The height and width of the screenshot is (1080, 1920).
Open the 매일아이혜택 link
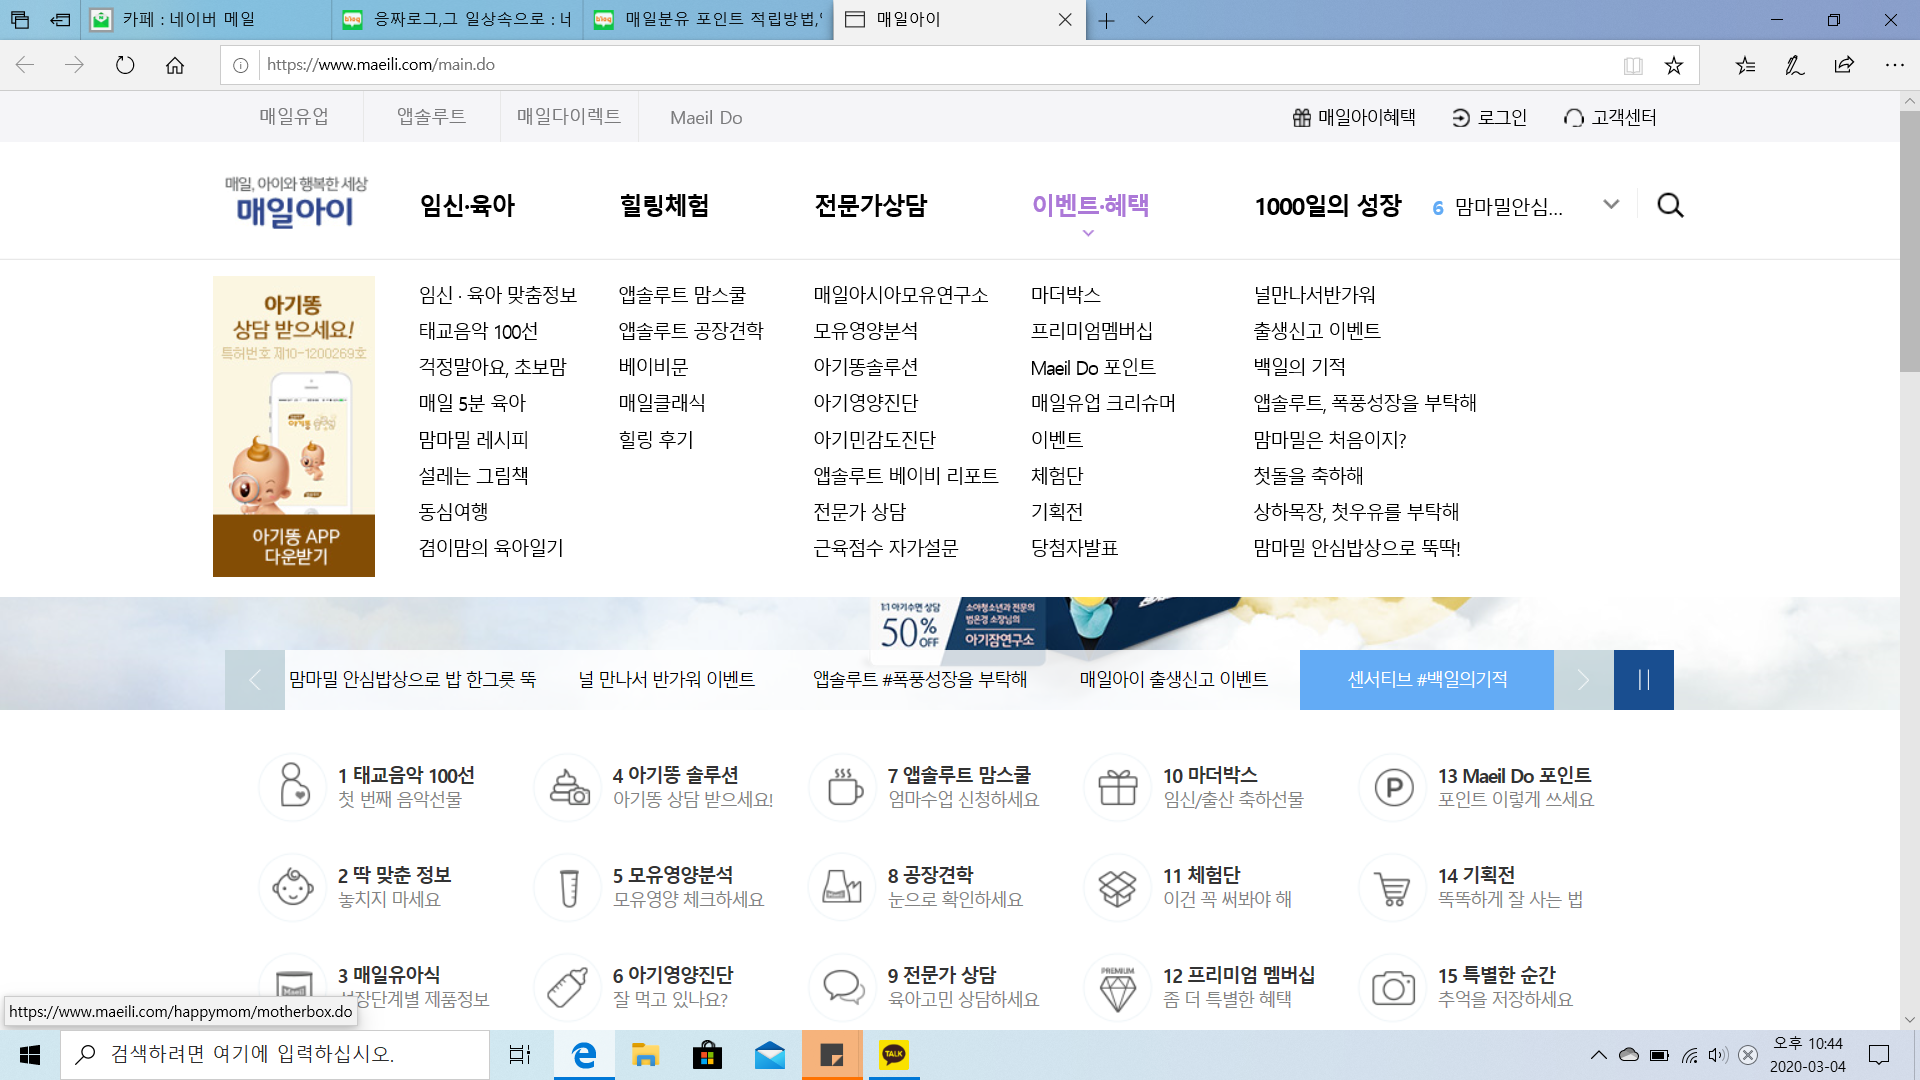coord(1354,118)
